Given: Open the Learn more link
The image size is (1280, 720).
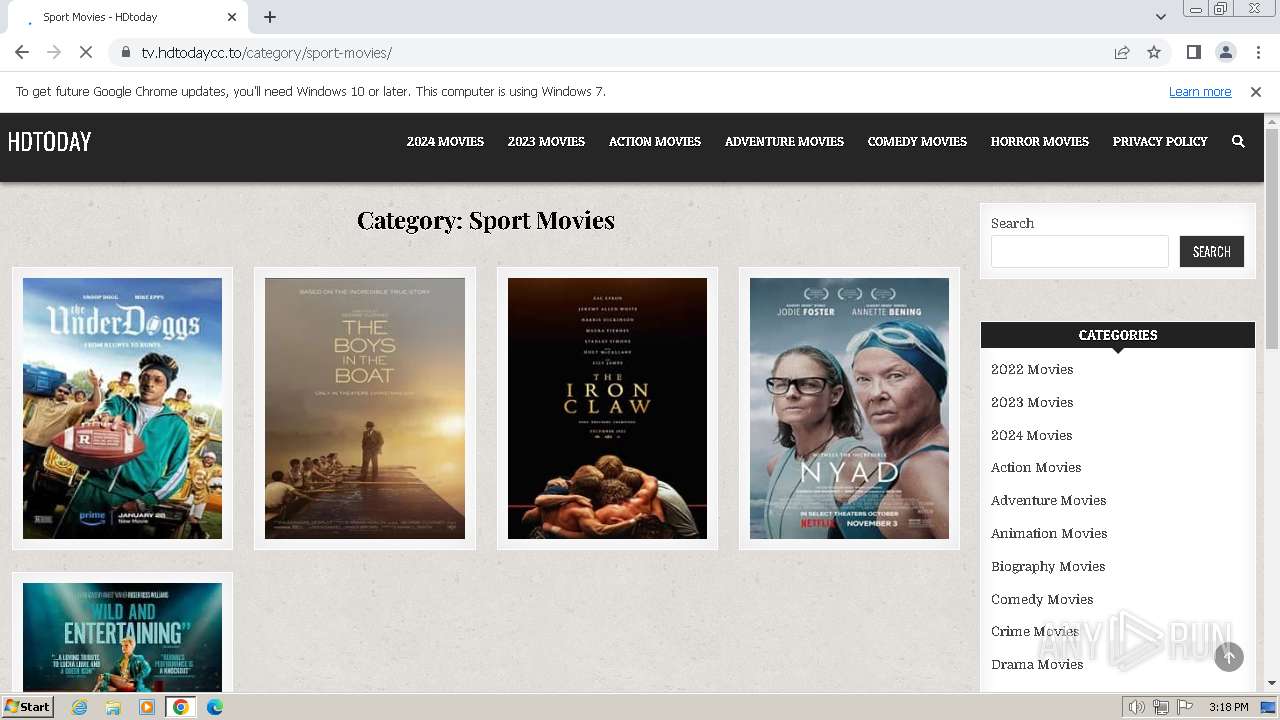Looking at the screenshot, I should click(x=1200, y=91).
